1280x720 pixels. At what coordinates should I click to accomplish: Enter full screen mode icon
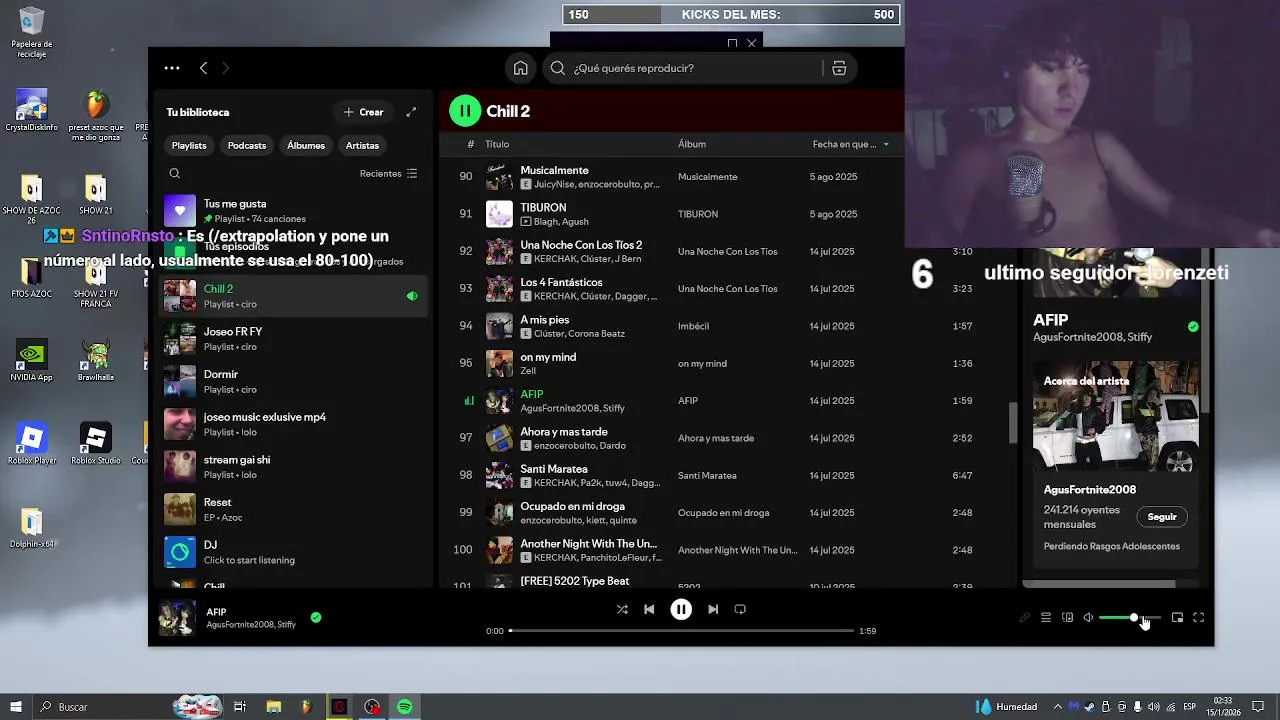(x=1198, y=618)
